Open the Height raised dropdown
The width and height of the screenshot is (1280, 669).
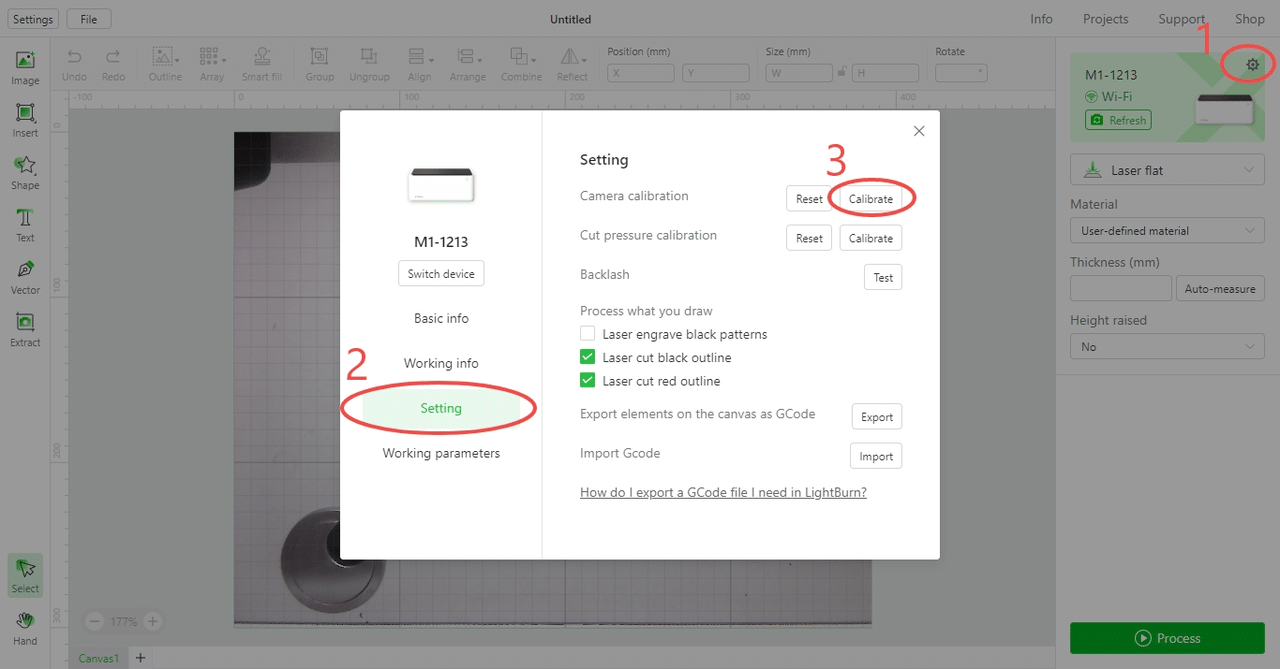click(x=1167, y=347)
